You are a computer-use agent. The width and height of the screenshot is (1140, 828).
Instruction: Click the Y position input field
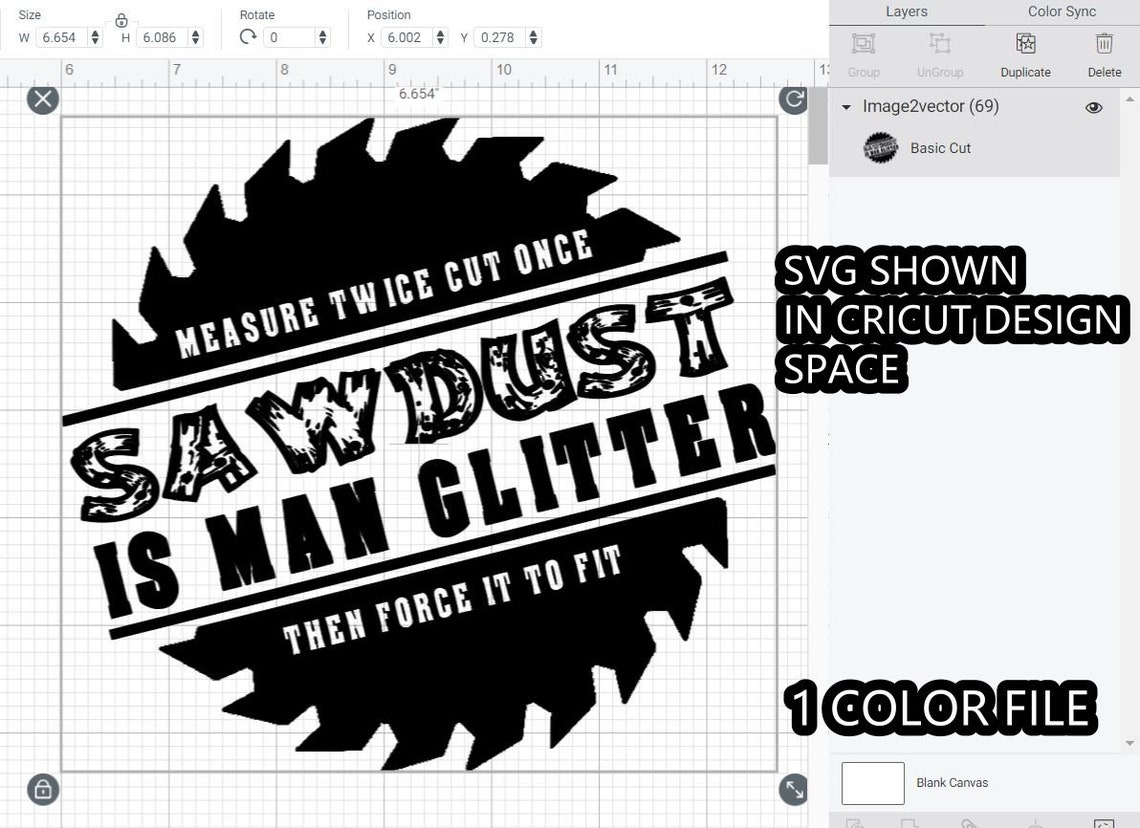click(498, 36)
